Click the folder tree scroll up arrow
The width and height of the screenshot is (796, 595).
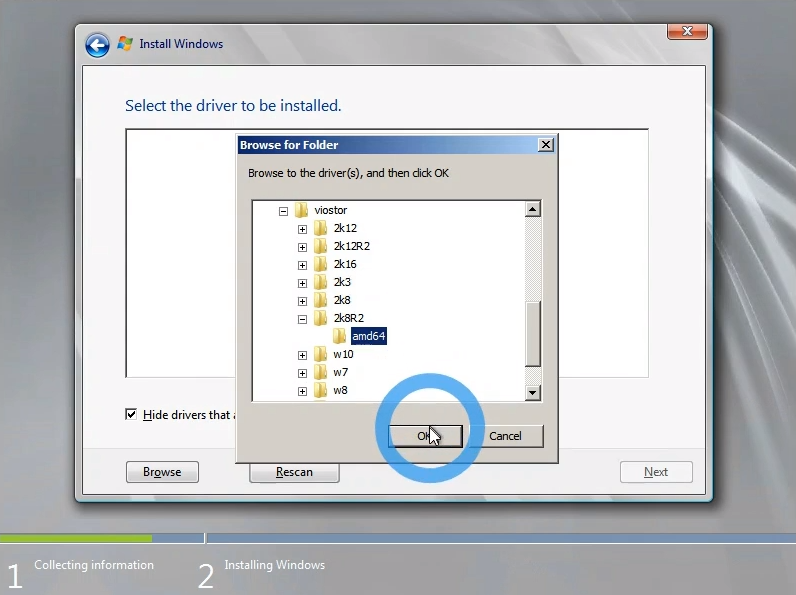tap(533, 209)
